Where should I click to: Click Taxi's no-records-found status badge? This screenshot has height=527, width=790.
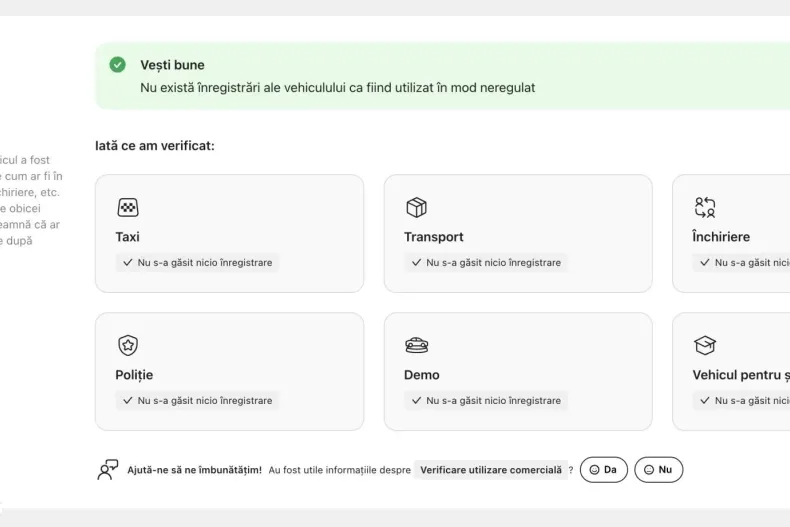(197, 263)
